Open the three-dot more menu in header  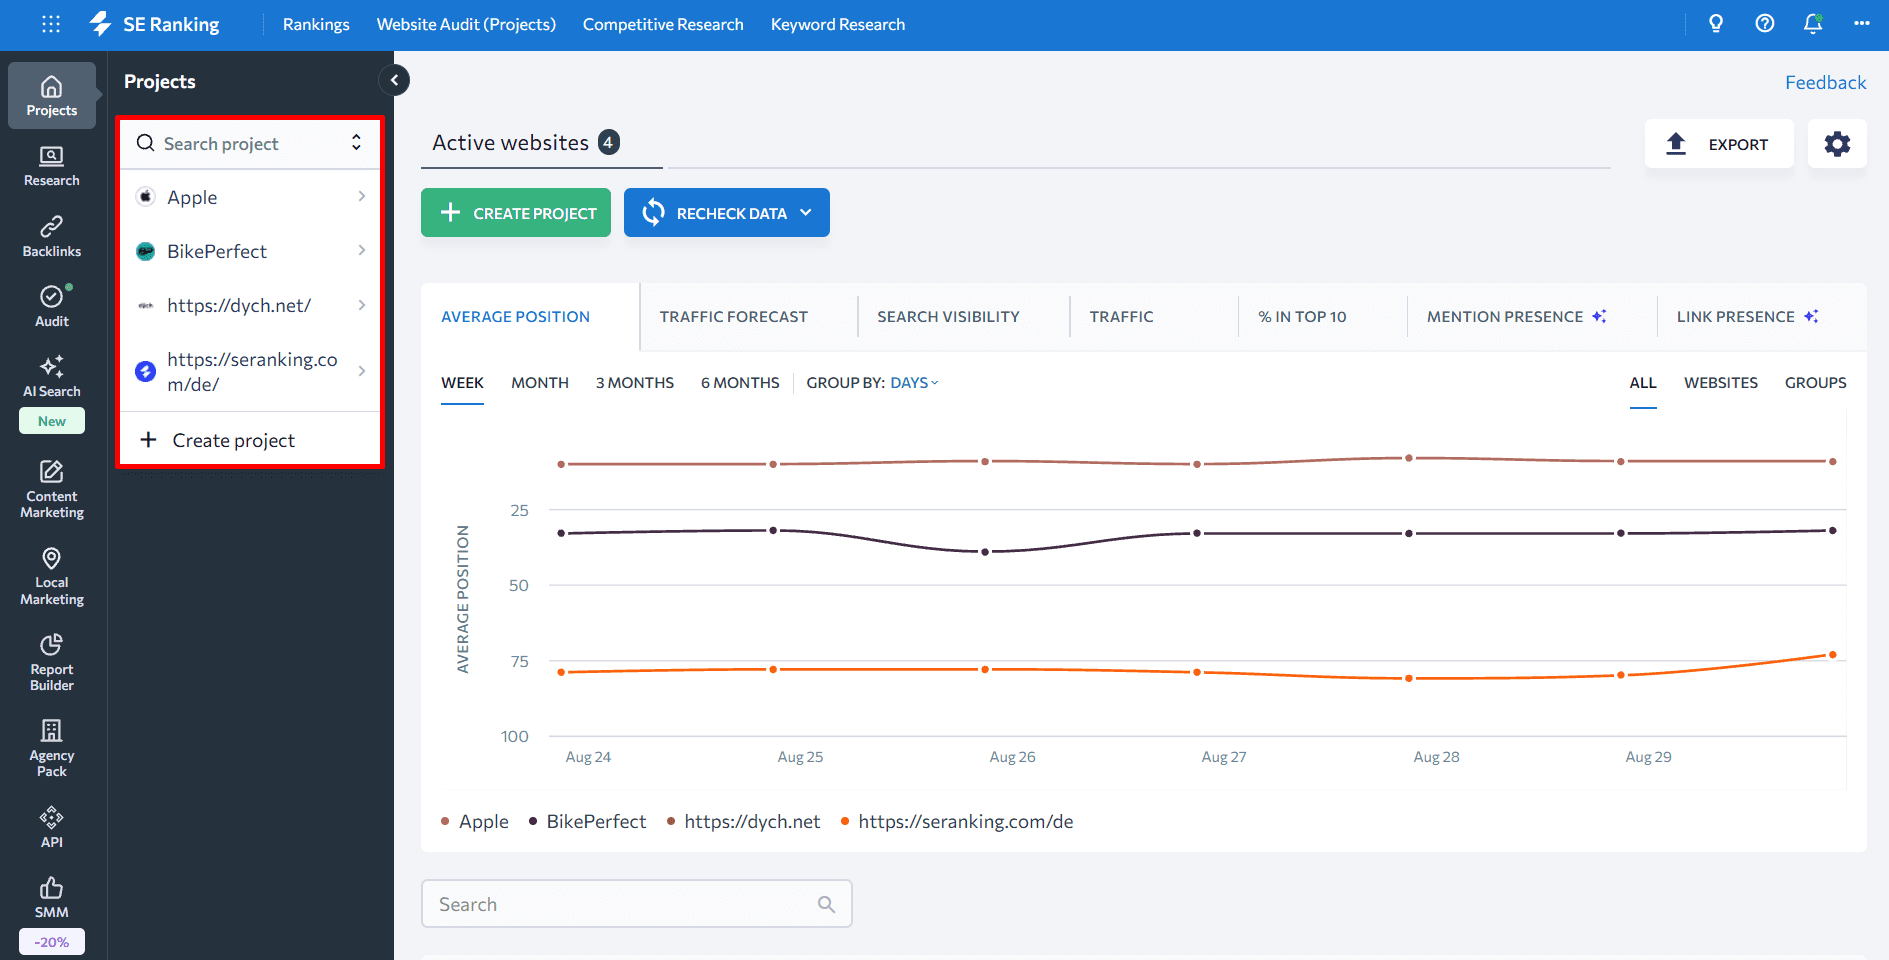tap(1861, 24)
